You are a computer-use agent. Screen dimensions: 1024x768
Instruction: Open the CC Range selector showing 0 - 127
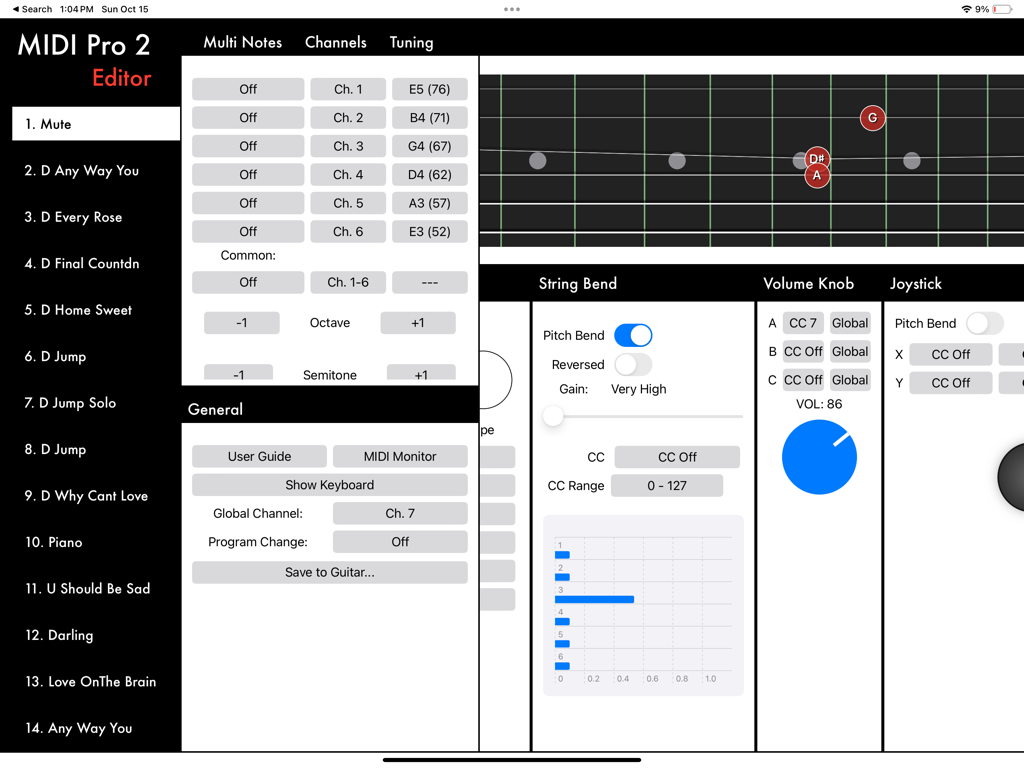pyautogui.click(x=667, y=485)
